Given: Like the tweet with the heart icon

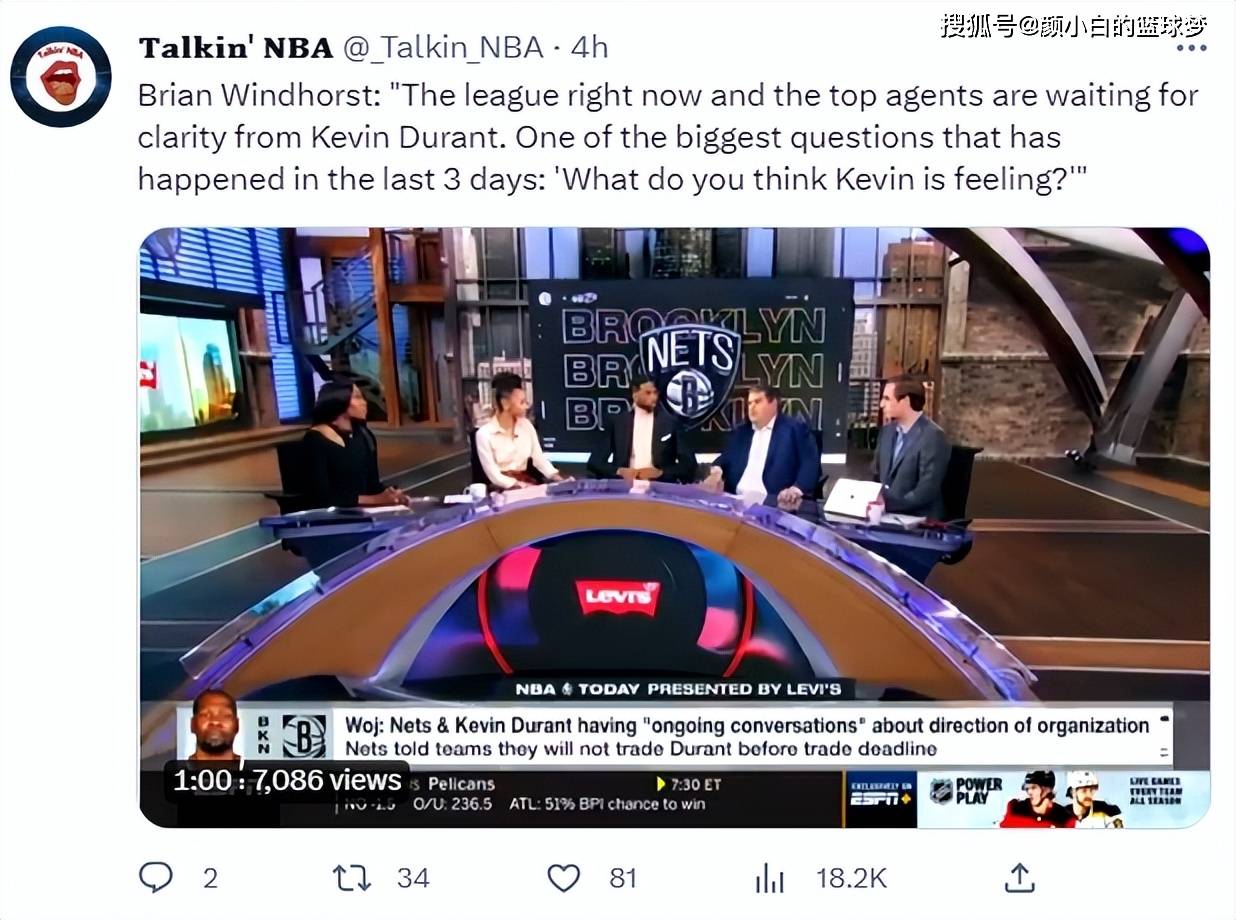Looking at the screenshot, I should 564,878.
